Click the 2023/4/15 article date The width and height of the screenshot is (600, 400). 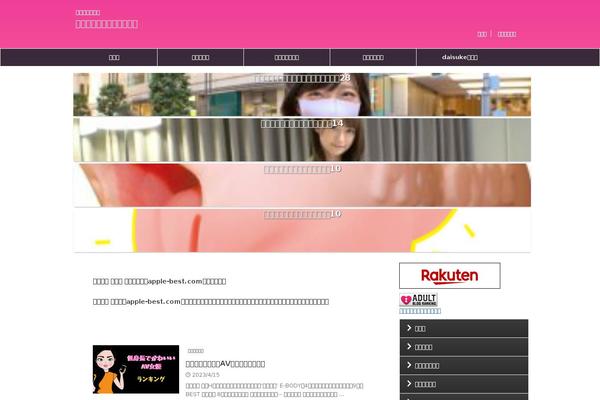[x=202, y=375]
